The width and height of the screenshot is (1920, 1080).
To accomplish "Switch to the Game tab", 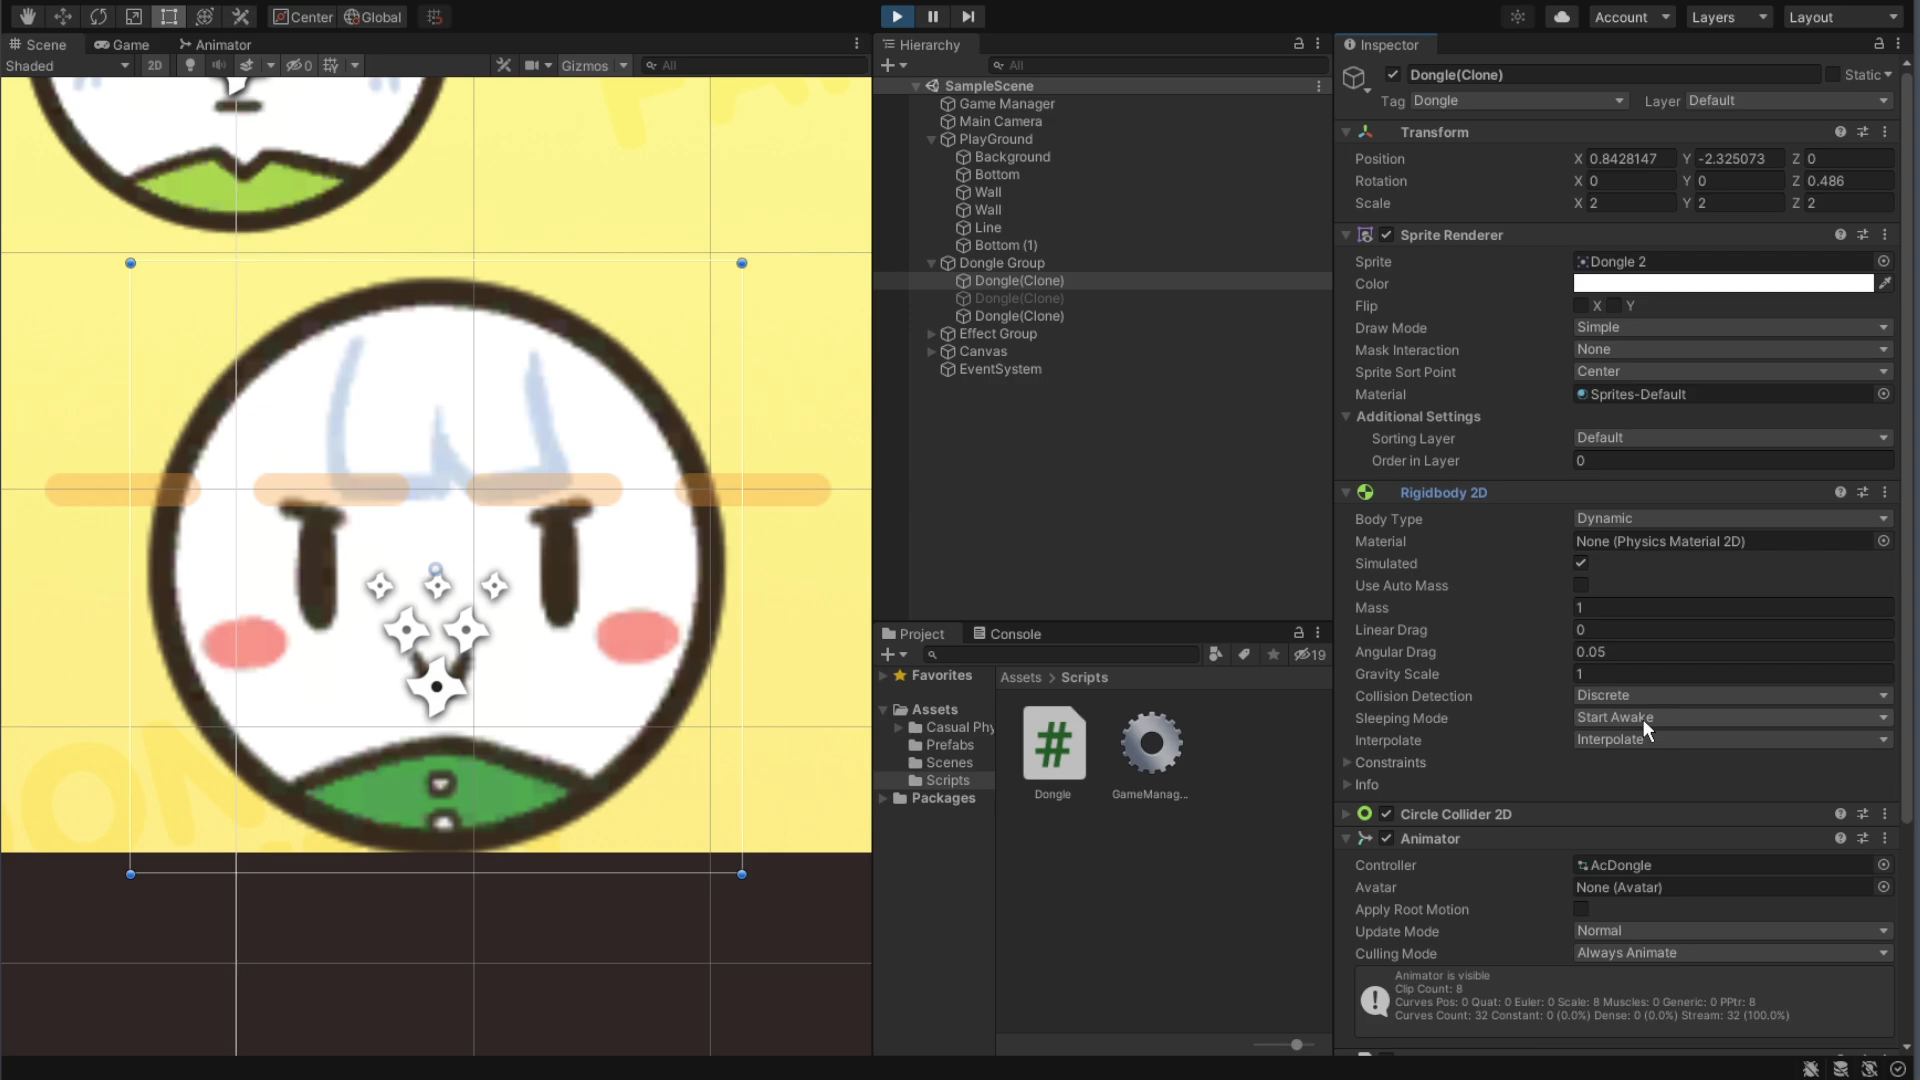I will point(121,44).
